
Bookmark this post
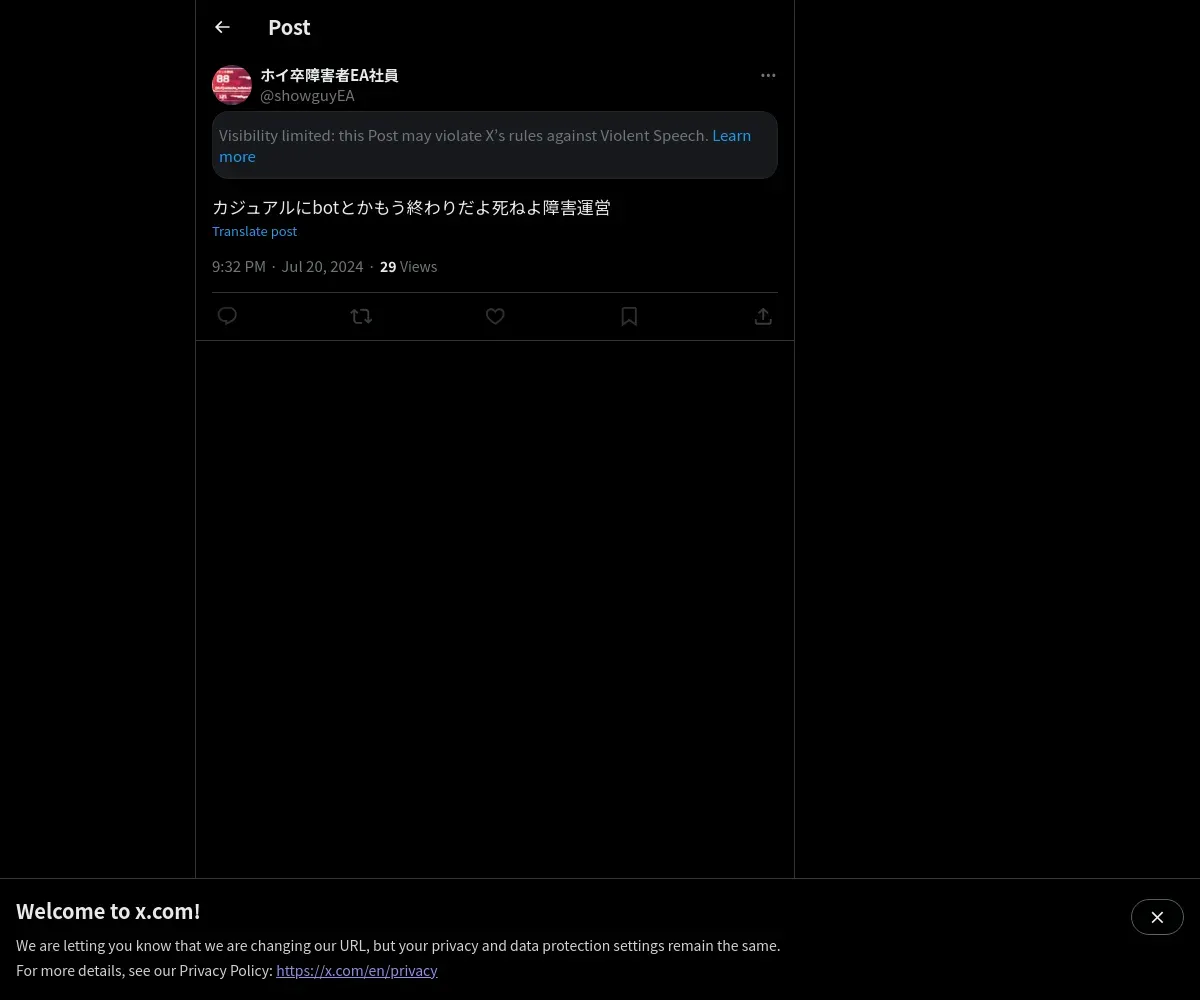pos(629,316)
